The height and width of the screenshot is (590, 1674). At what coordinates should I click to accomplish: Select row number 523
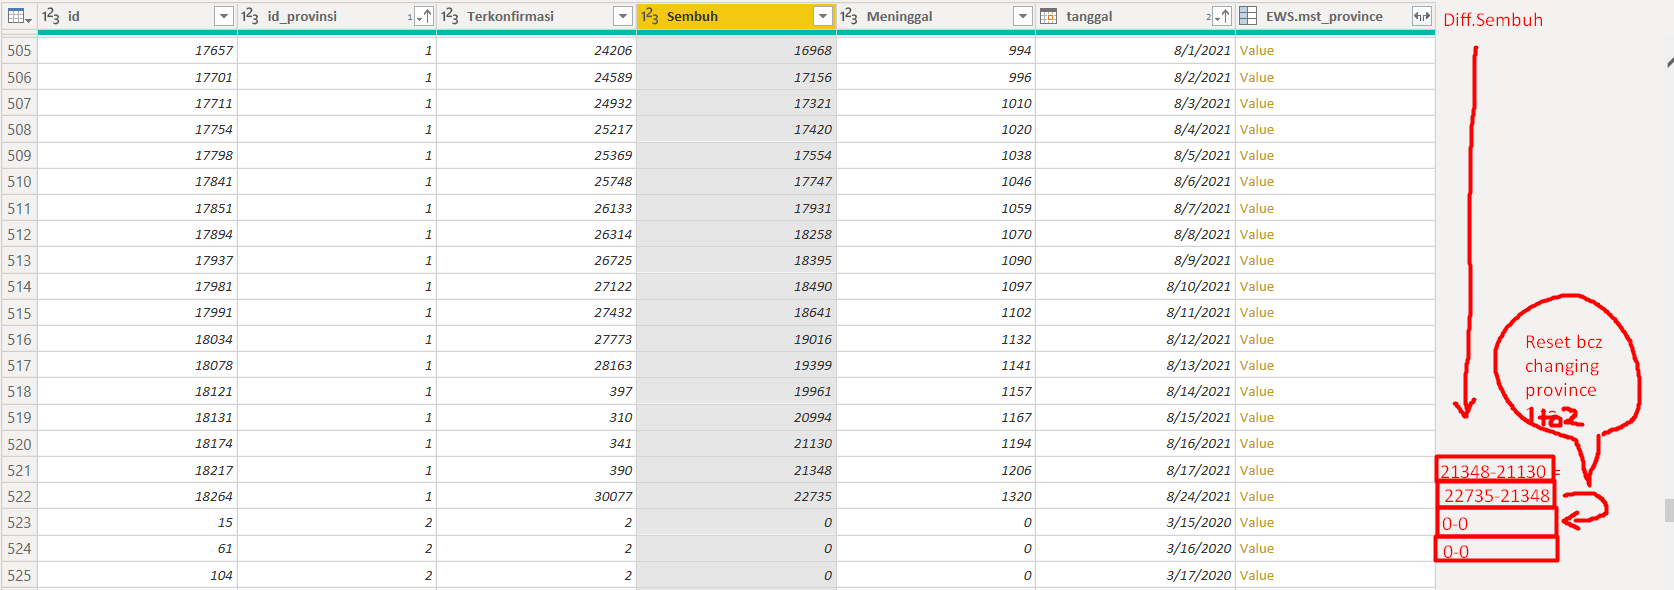click(x=19, y=523)
